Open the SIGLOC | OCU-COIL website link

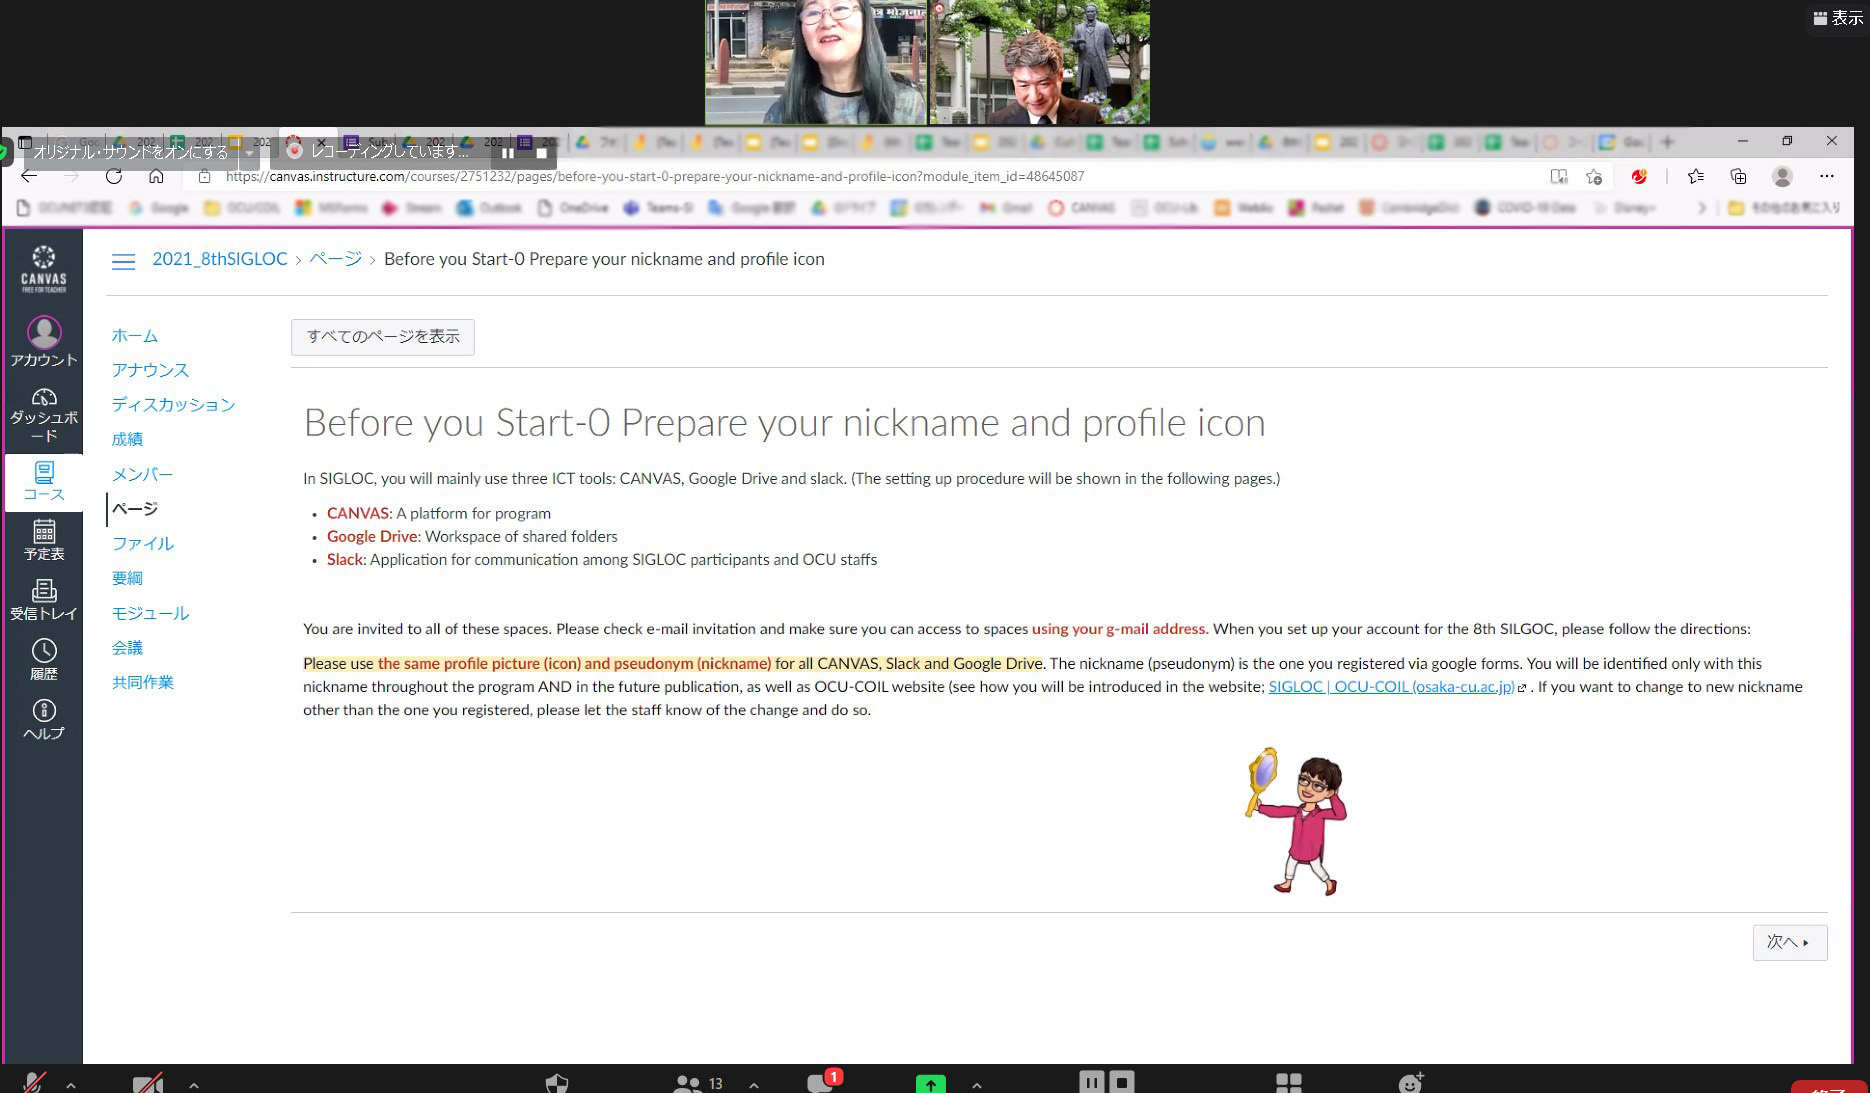(x=1390, y=687)
